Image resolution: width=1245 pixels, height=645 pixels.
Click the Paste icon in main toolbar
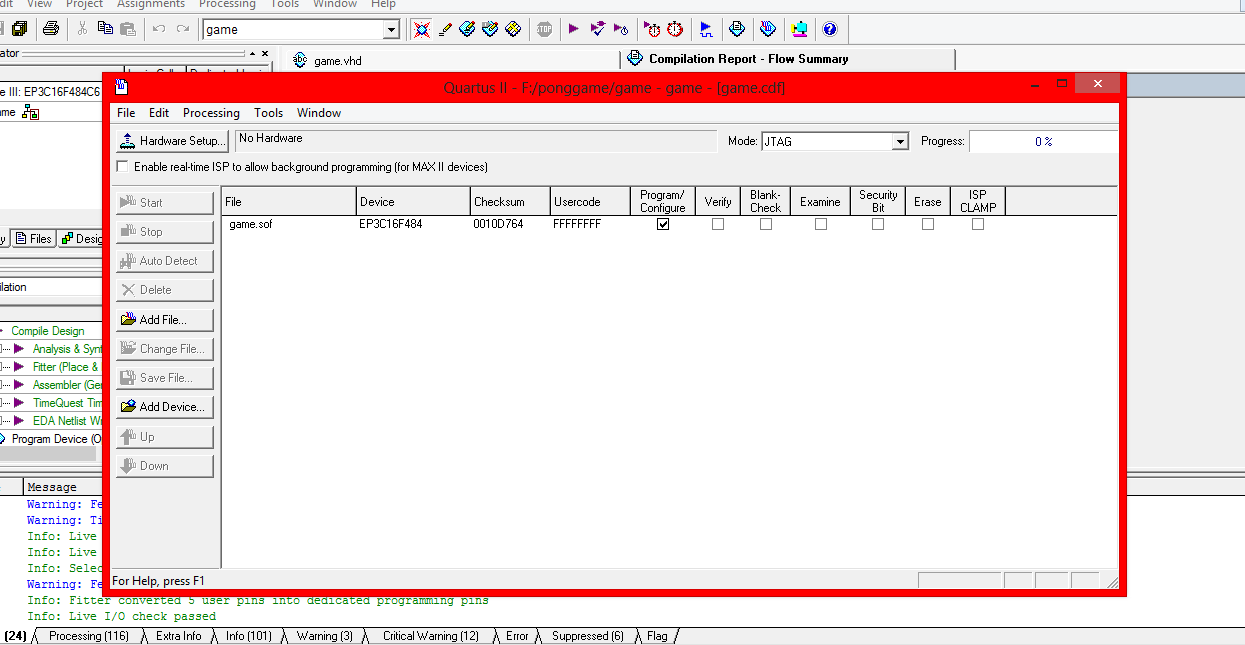click(x=127, y=29)
